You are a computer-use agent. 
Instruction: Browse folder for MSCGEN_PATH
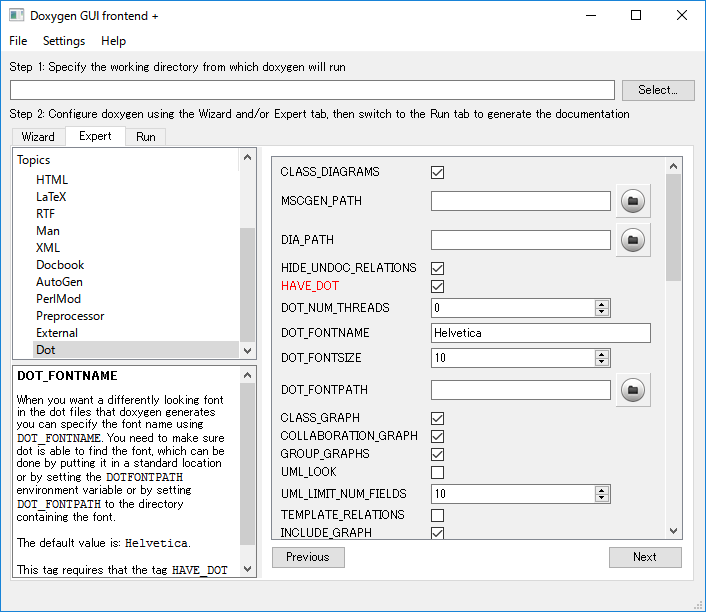633,201
